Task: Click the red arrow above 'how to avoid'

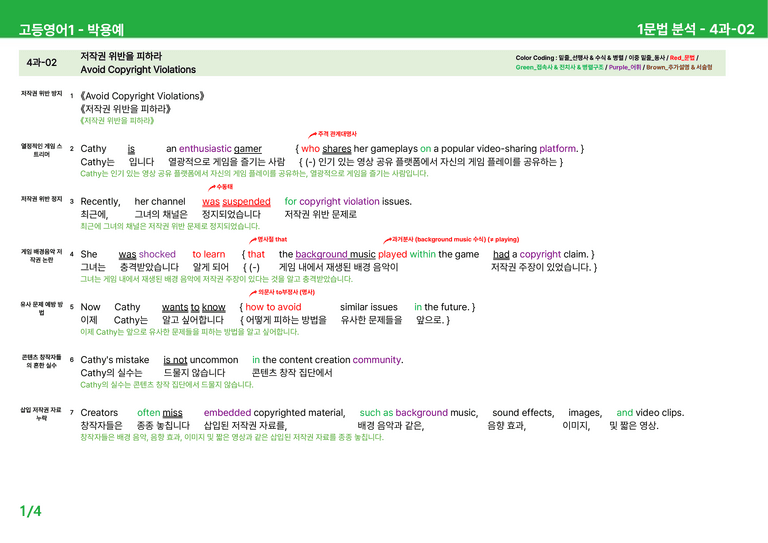Action: coord(253,293)
